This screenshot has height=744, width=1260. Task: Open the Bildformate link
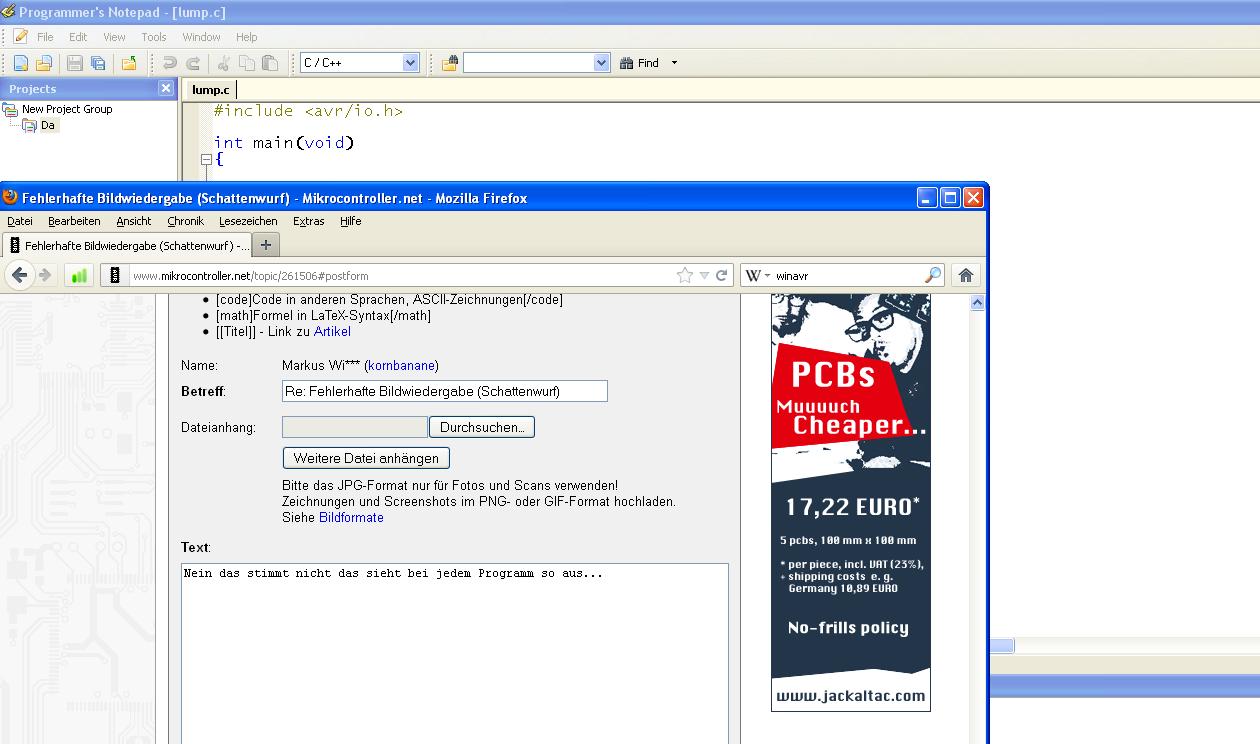[351, 517]
